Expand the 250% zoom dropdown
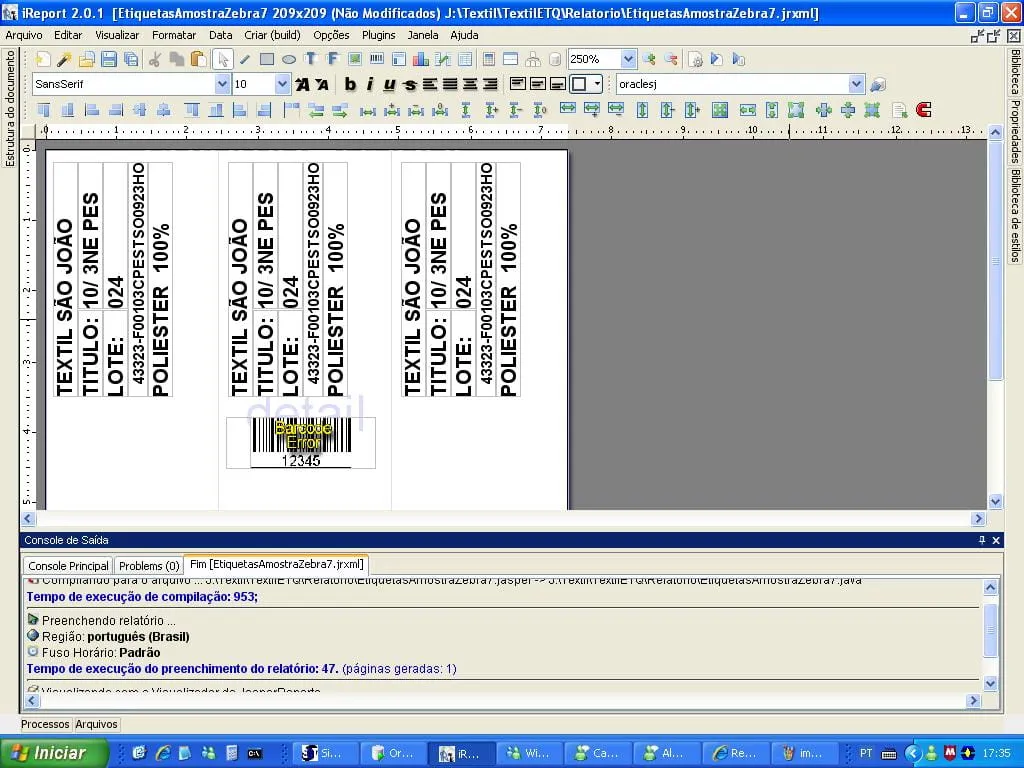 point(628,59)
